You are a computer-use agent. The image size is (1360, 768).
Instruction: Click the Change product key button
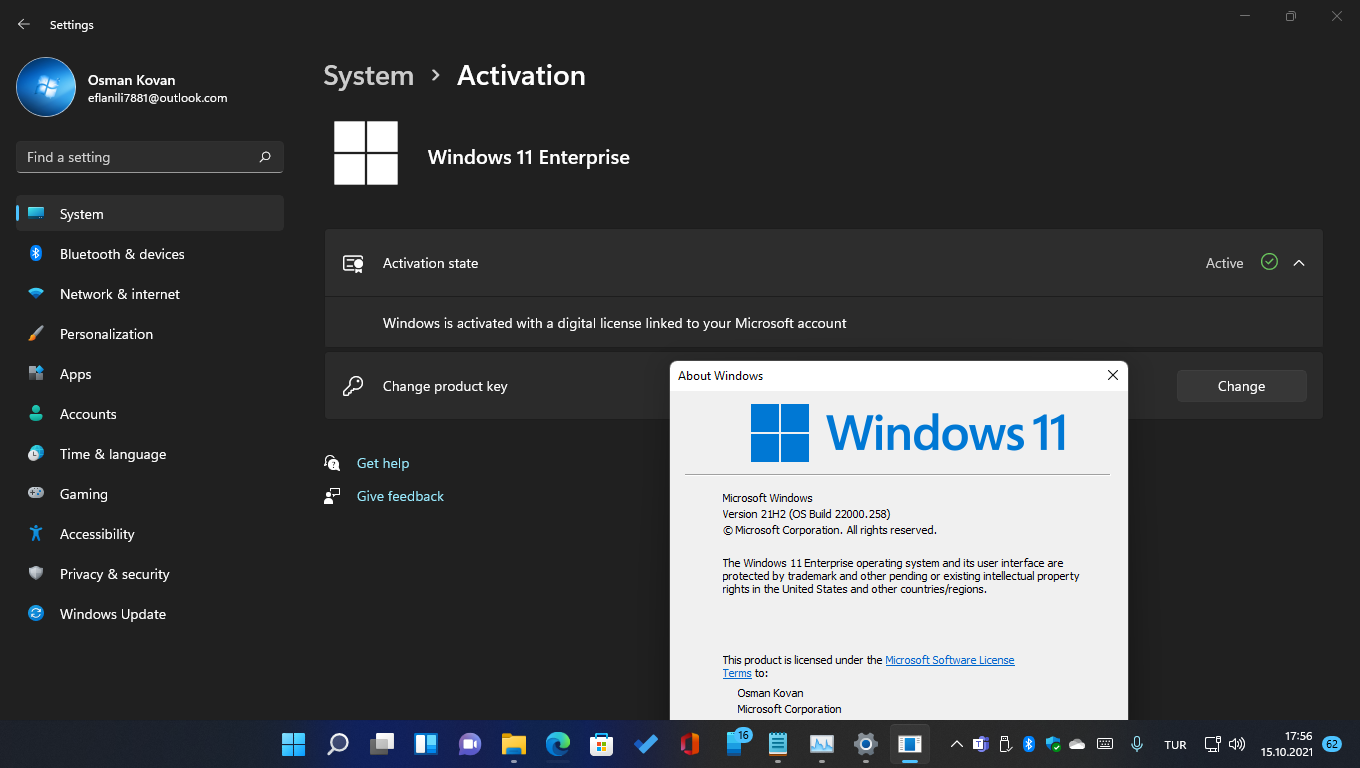point(1241,386)
